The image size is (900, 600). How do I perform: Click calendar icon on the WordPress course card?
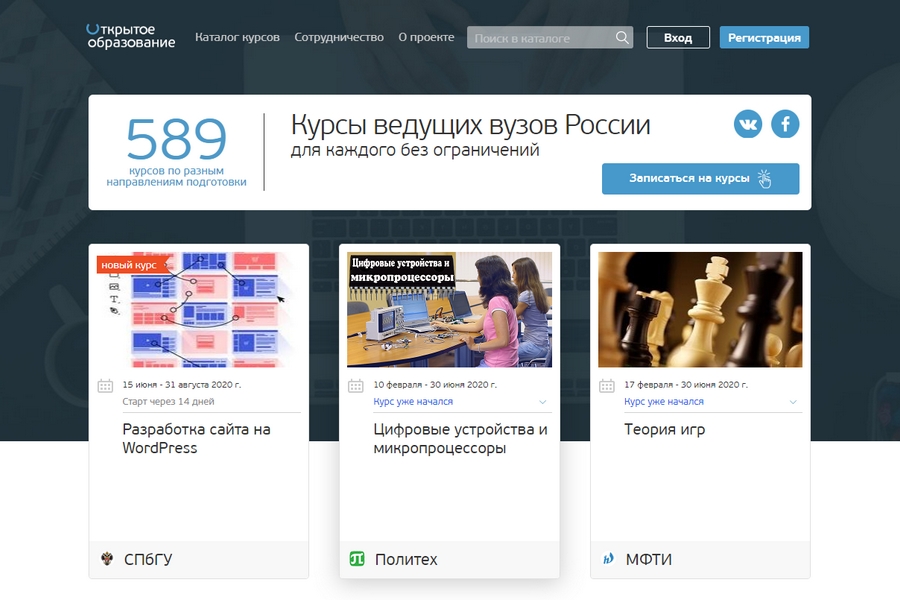click(105, 386)
